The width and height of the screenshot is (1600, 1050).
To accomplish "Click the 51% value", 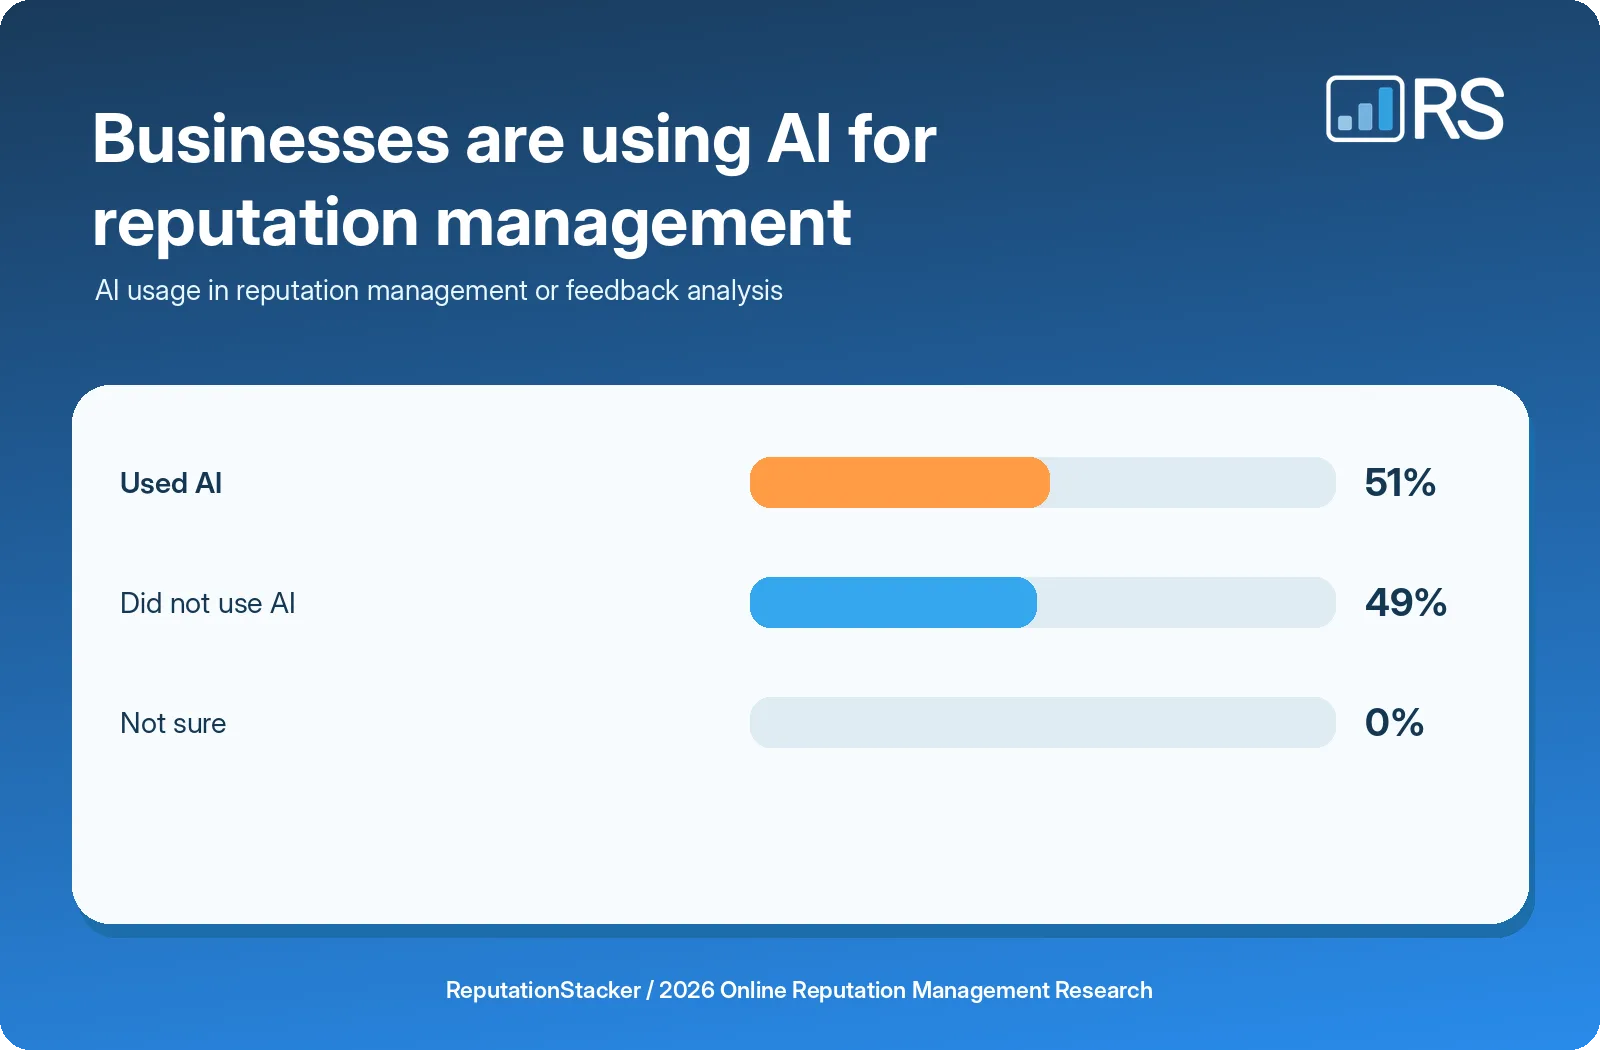I will [1400, 483].
